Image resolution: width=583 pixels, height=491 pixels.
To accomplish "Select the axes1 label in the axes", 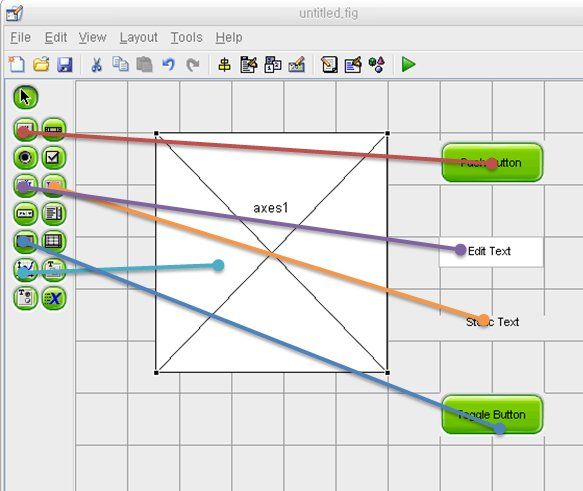I will [x=271, y=208].
